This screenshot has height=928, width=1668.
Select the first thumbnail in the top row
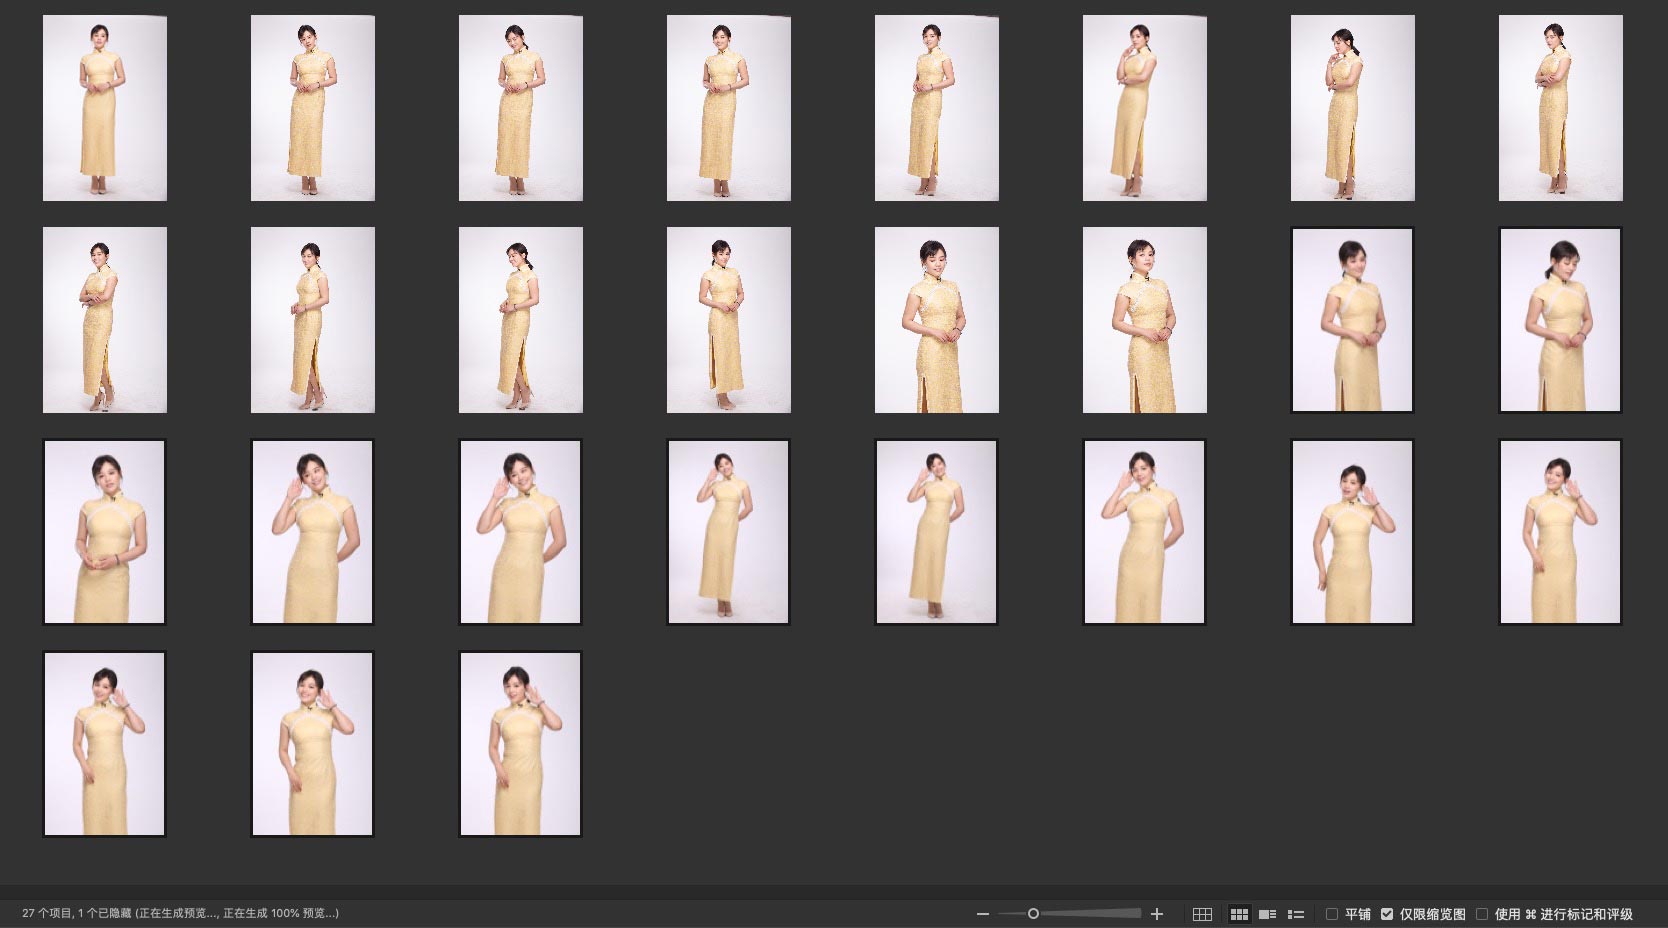105,108
